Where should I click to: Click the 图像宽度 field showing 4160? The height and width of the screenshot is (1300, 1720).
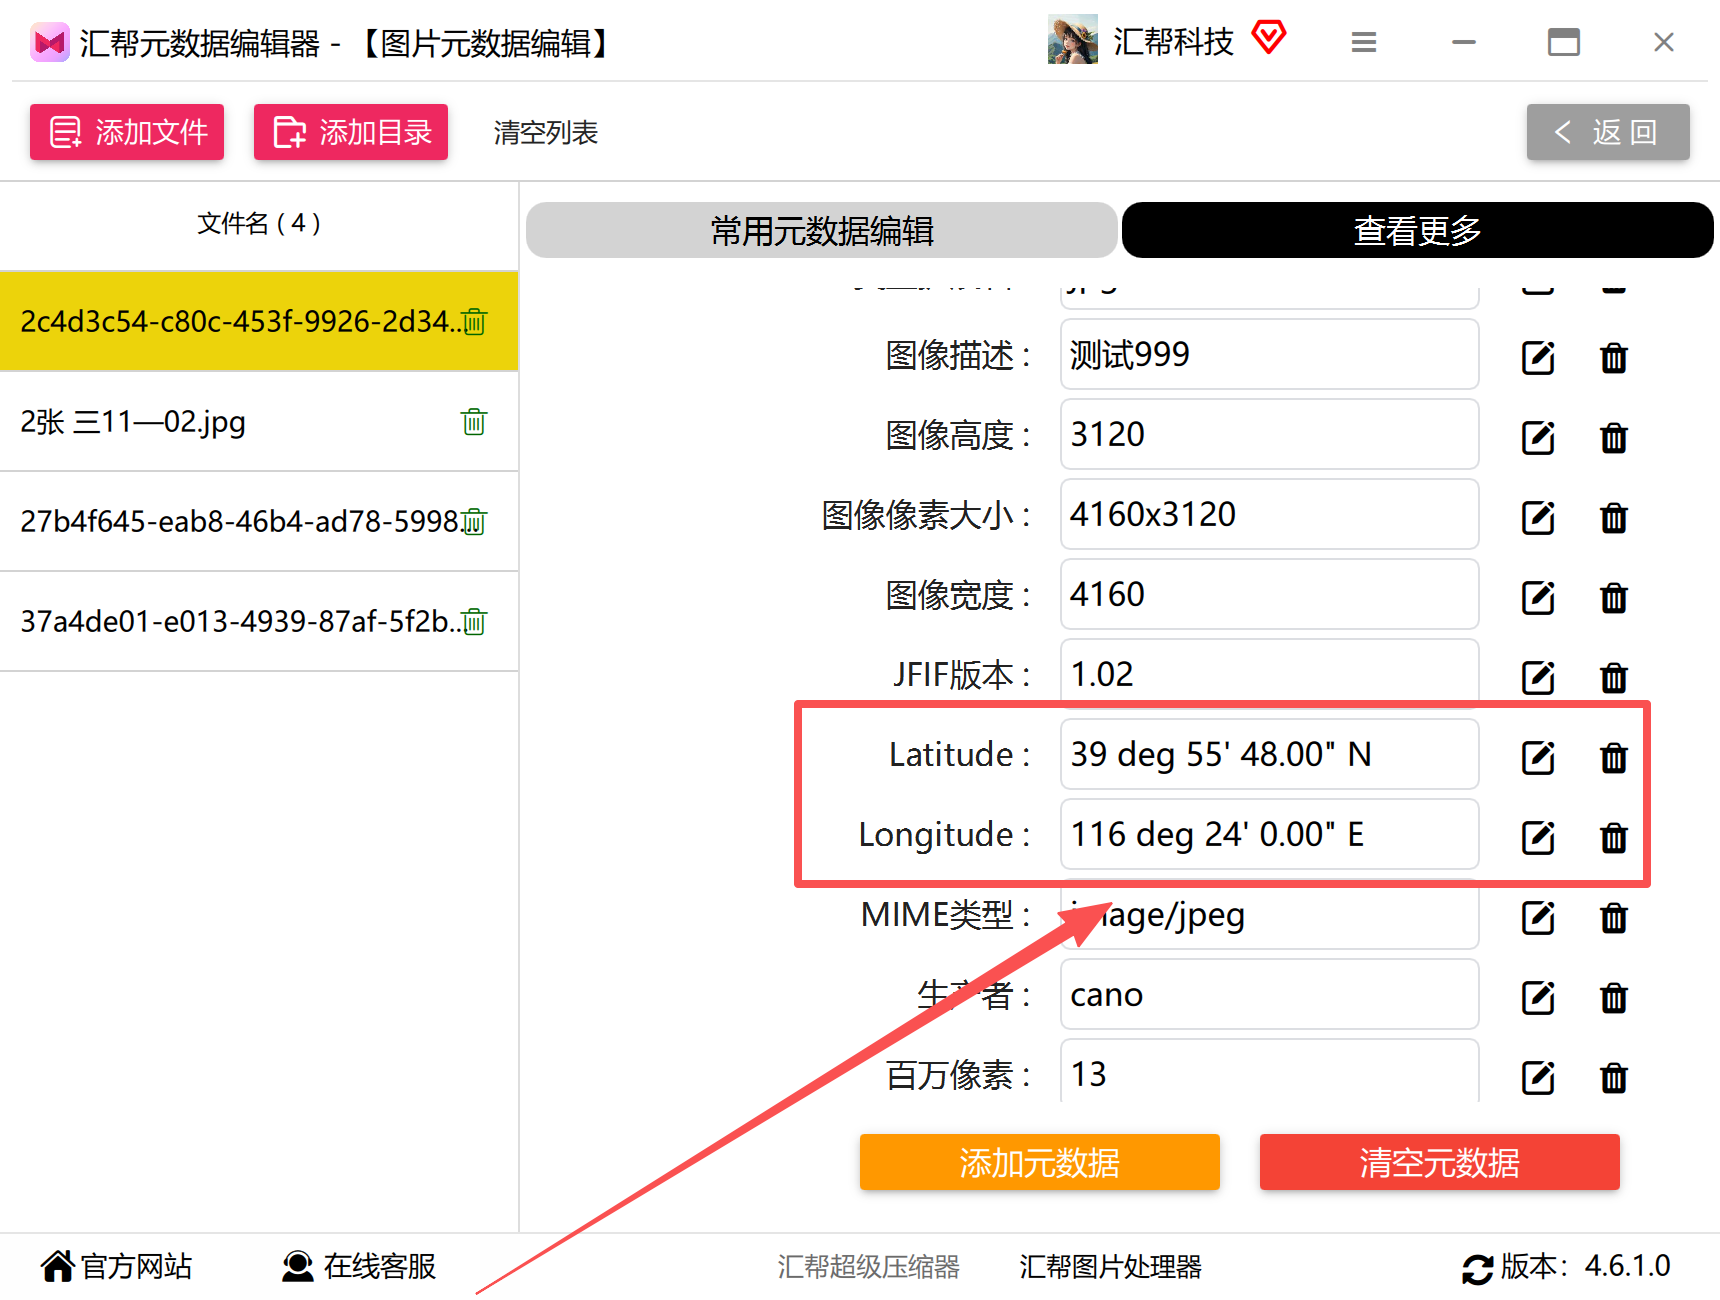tap(1269, 594)
